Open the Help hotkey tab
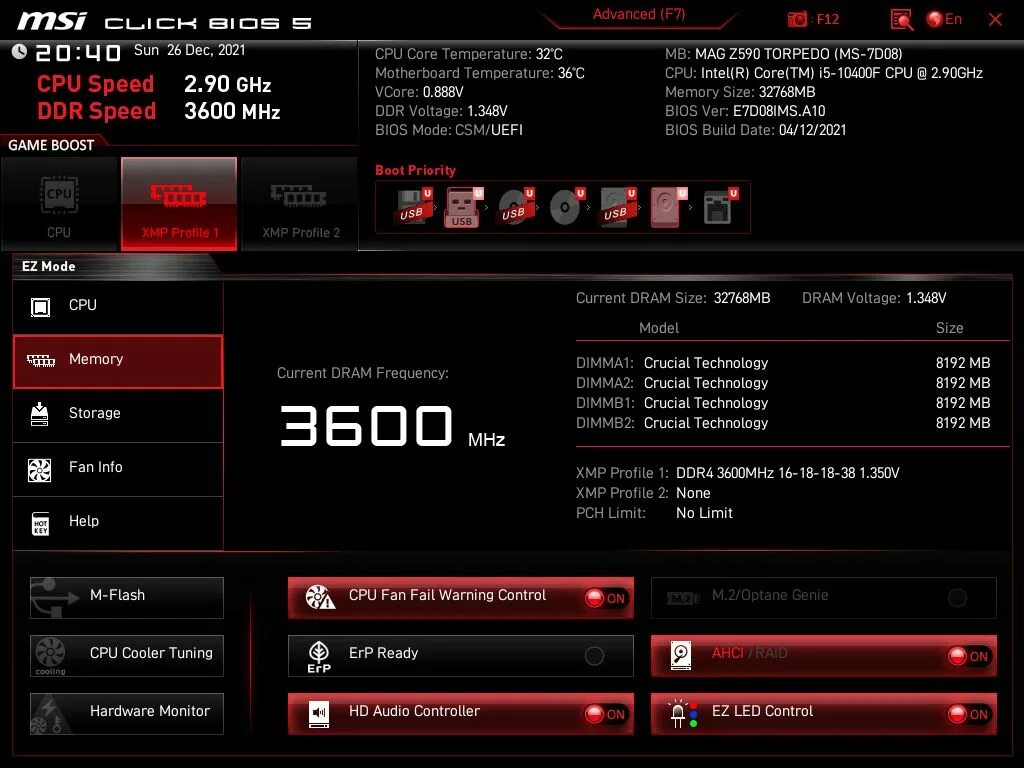Image resolution: width=1024 pixels, height=768 pixels. (118, 523)
